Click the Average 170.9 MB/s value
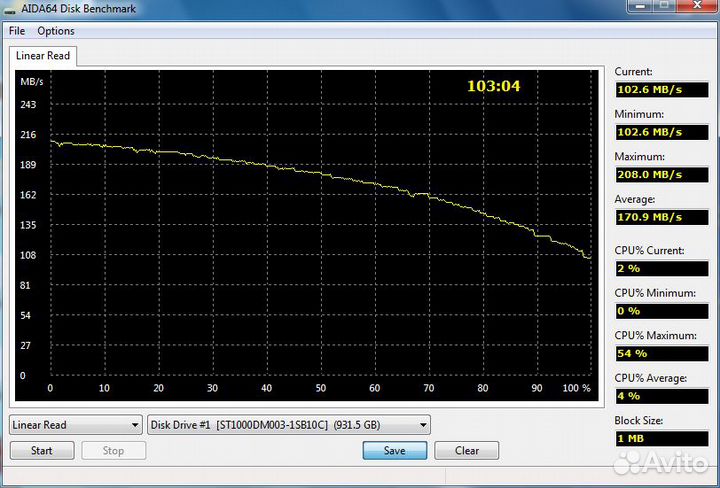Image resolution: width=720 pixels, height=488 pixels. pos(662,217)
